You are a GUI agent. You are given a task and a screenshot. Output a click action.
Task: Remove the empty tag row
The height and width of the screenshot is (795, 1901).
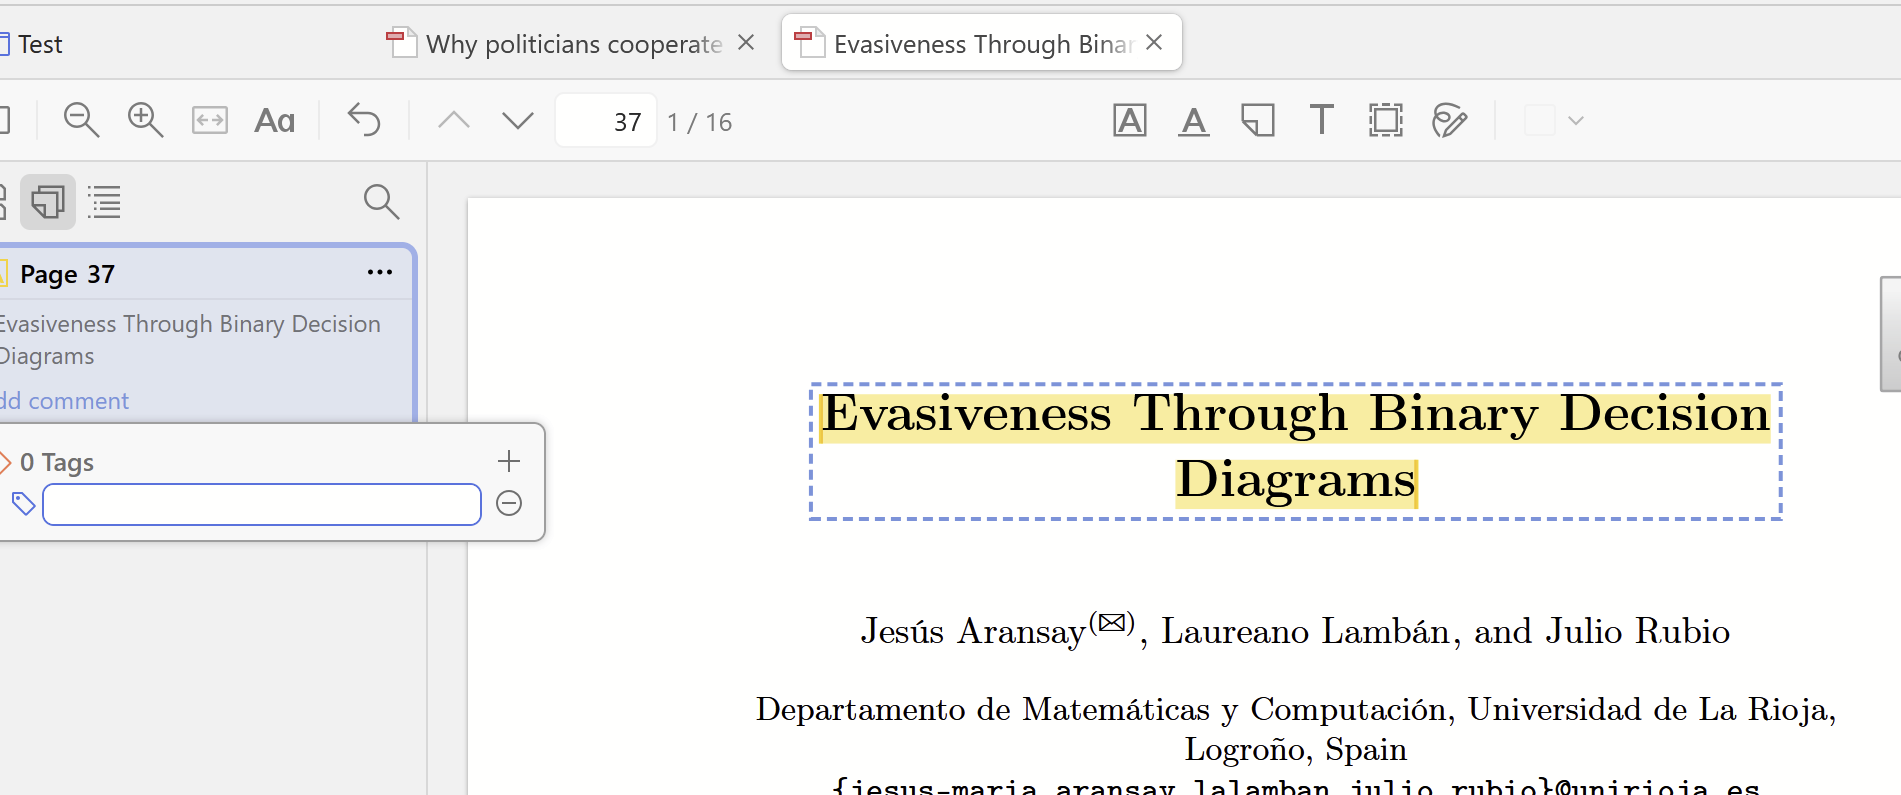509,503
